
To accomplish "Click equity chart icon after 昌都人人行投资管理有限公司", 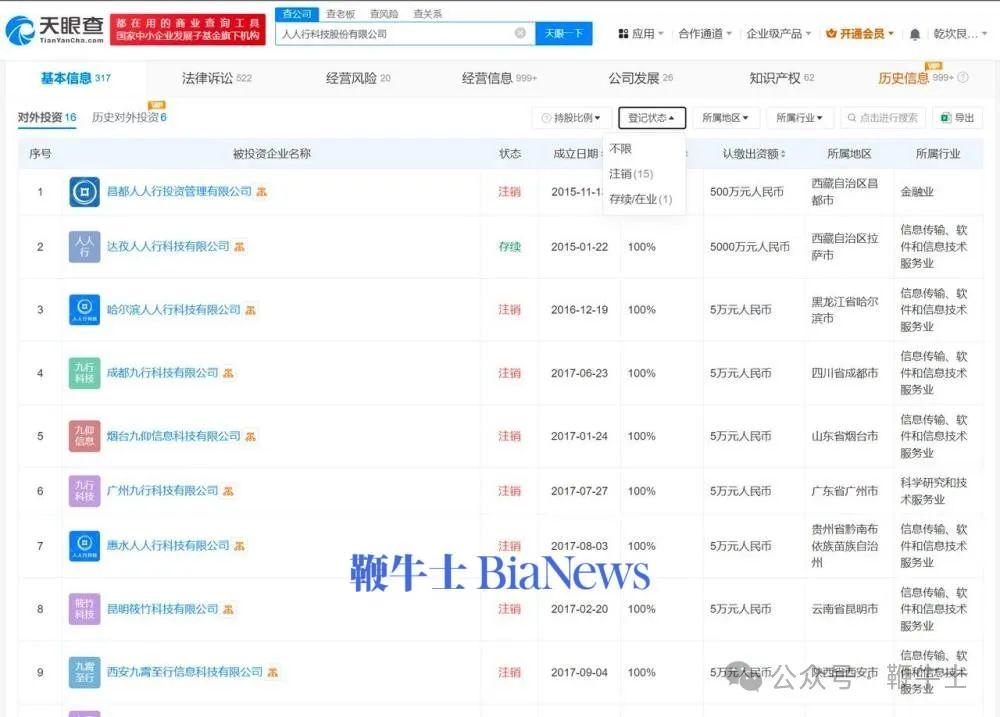I will [261, 191].
